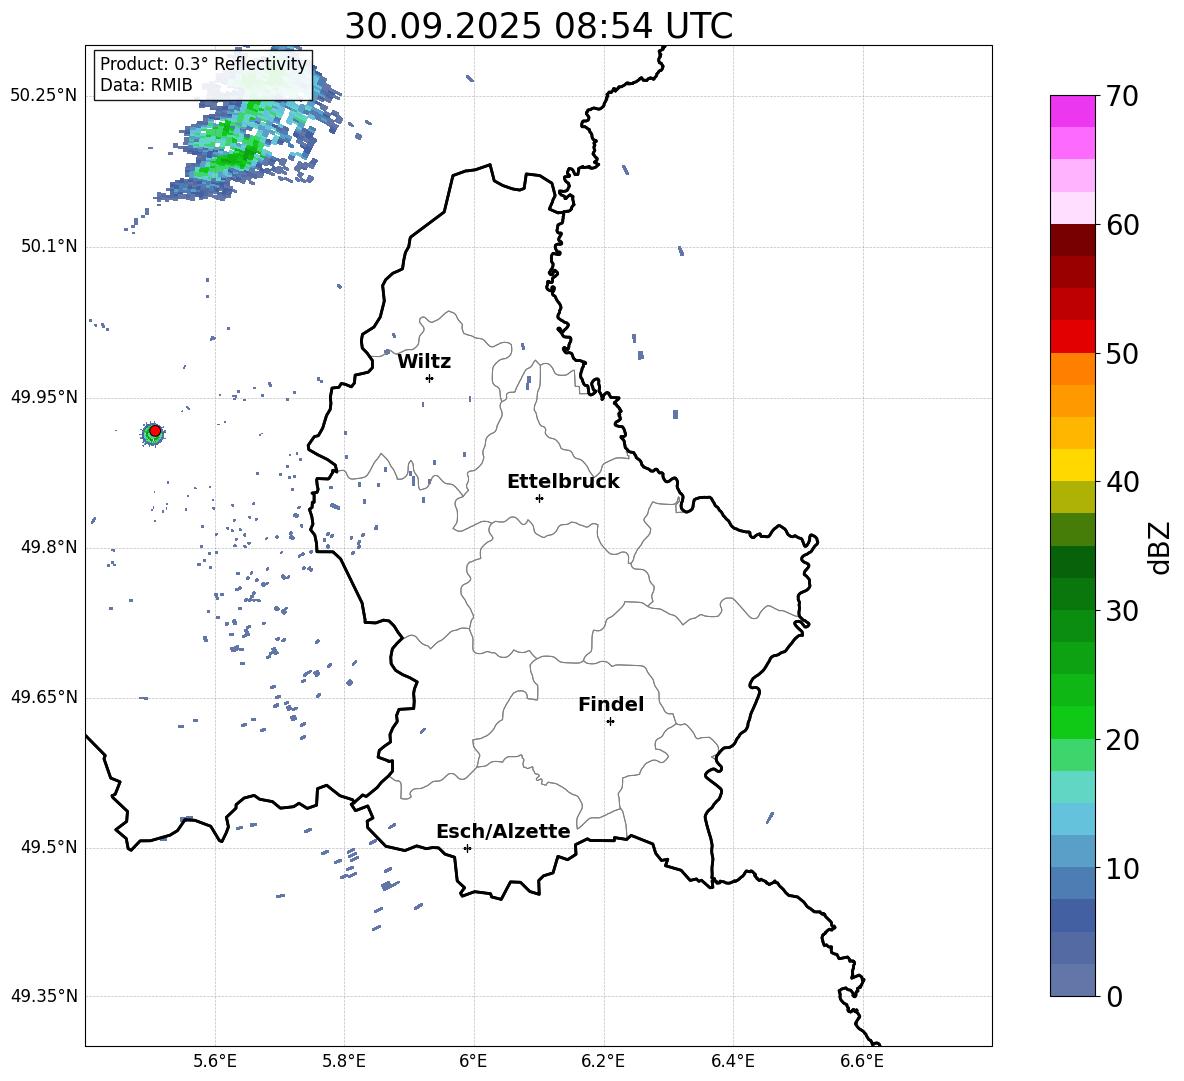Click the 50 dBZ colorbar label
Image resolution: width=1184 pixels, height=1081 pixels.
[1121, 353]
